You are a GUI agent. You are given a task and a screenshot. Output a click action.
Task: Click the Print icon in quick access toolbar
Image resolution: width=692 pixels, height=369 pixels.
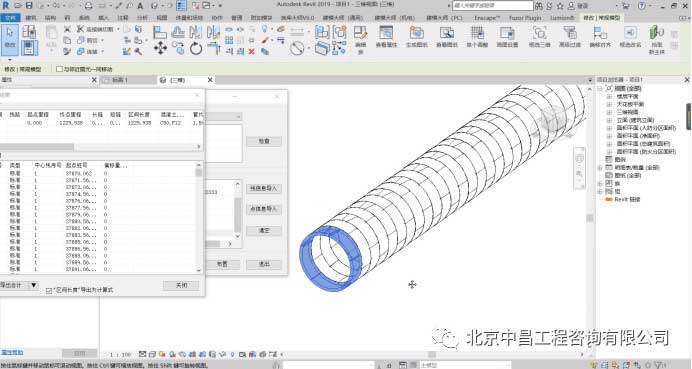pos(88,6)
